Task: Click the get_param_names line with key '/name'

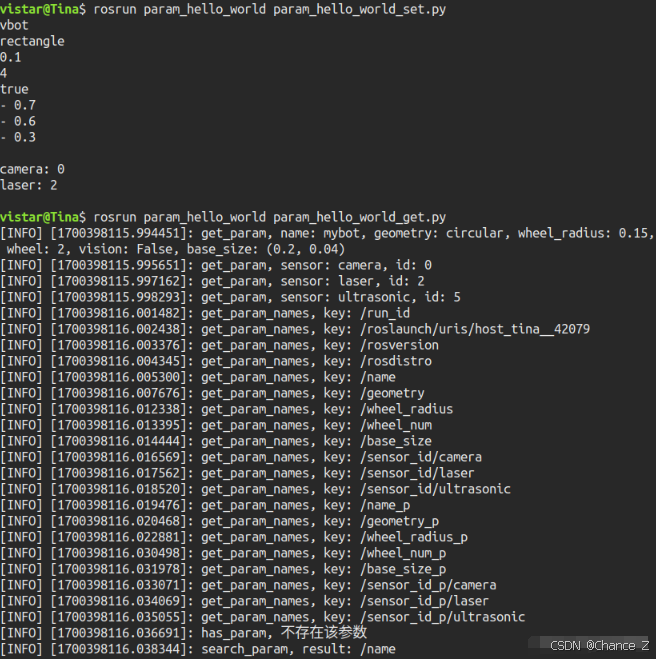Action: click(x=198, y=377)
